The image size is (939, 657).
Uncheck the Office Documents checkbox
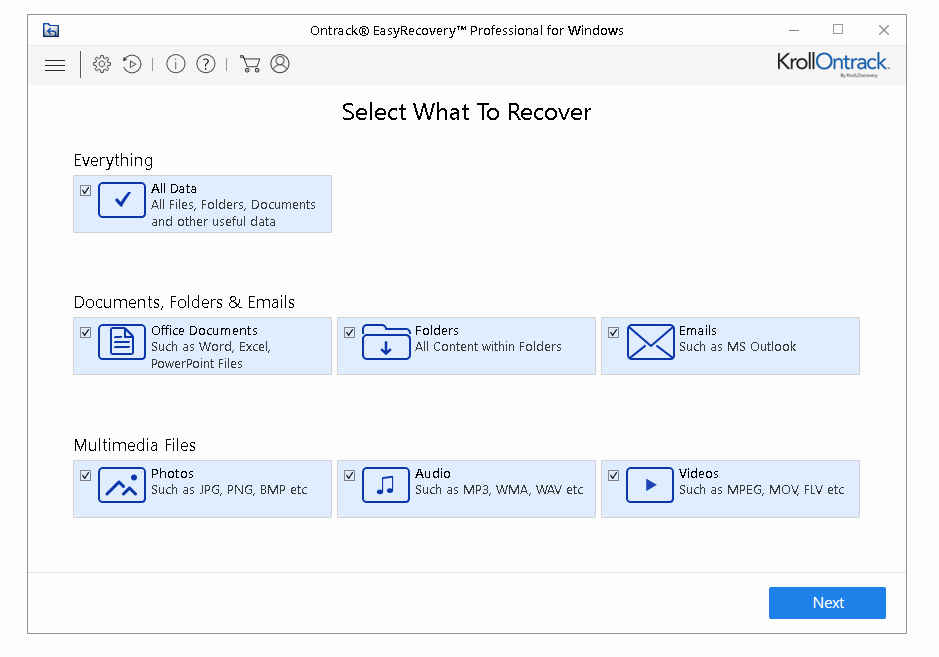pos(85,332)
